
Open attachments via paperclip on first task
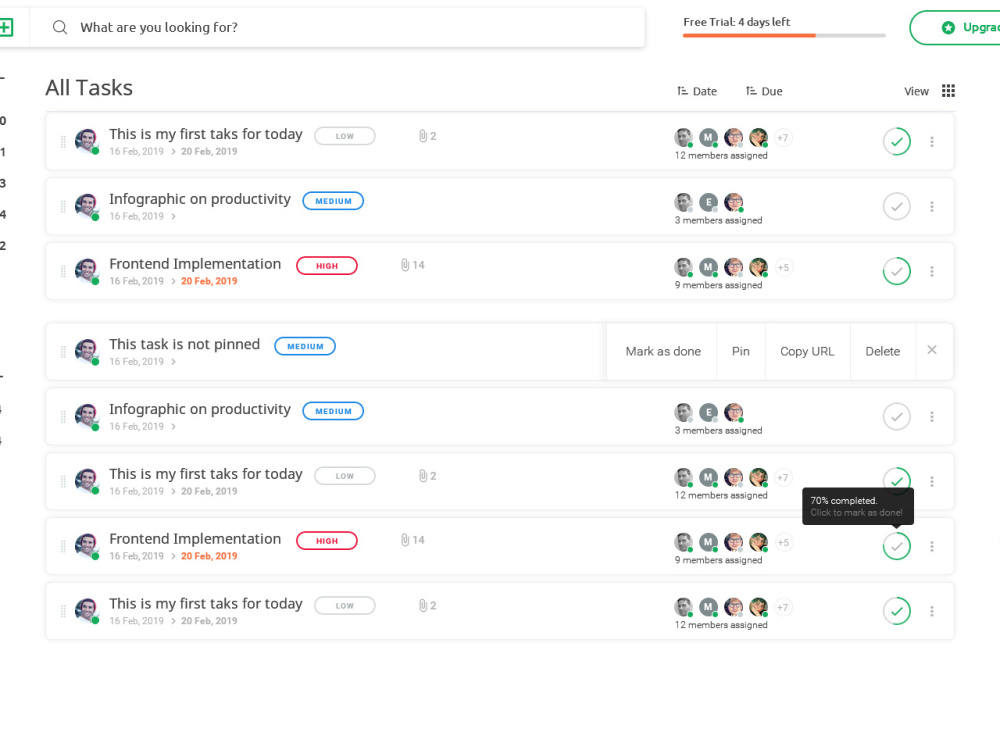[421, 135]
